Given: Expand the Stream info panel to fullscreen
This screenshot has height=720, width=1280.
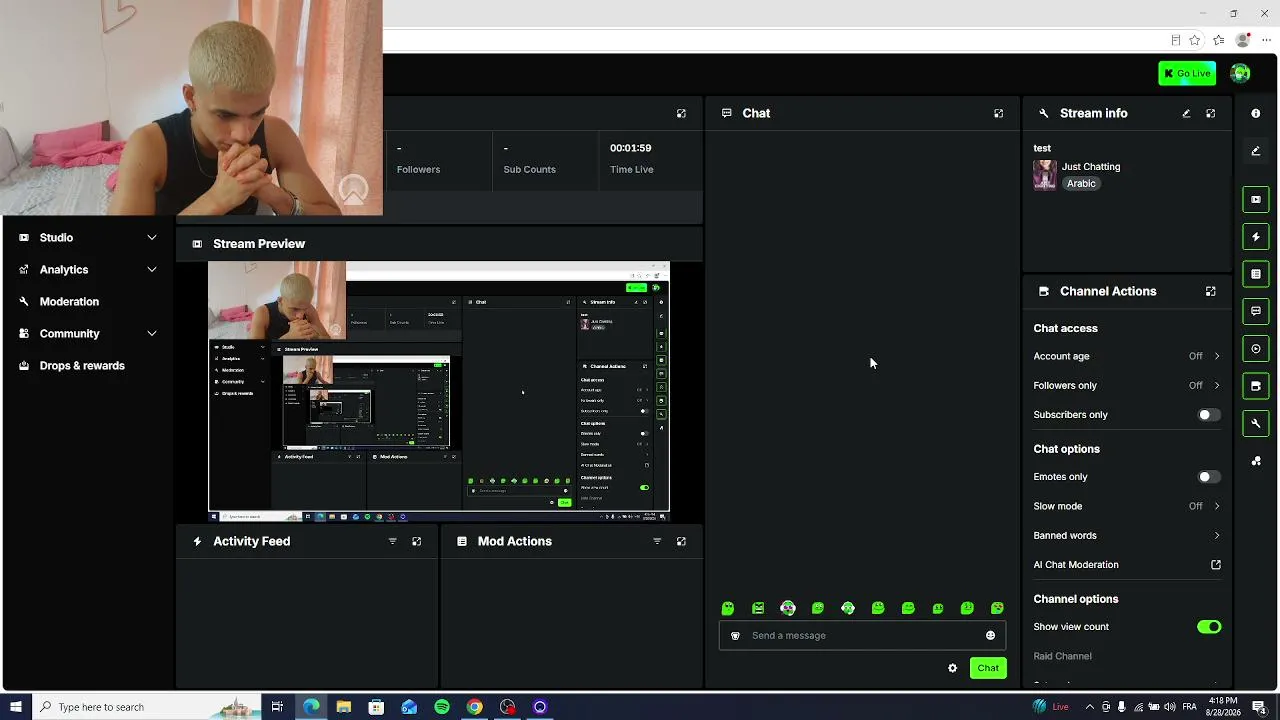Looking at the screenshot, I should 1210,113.
